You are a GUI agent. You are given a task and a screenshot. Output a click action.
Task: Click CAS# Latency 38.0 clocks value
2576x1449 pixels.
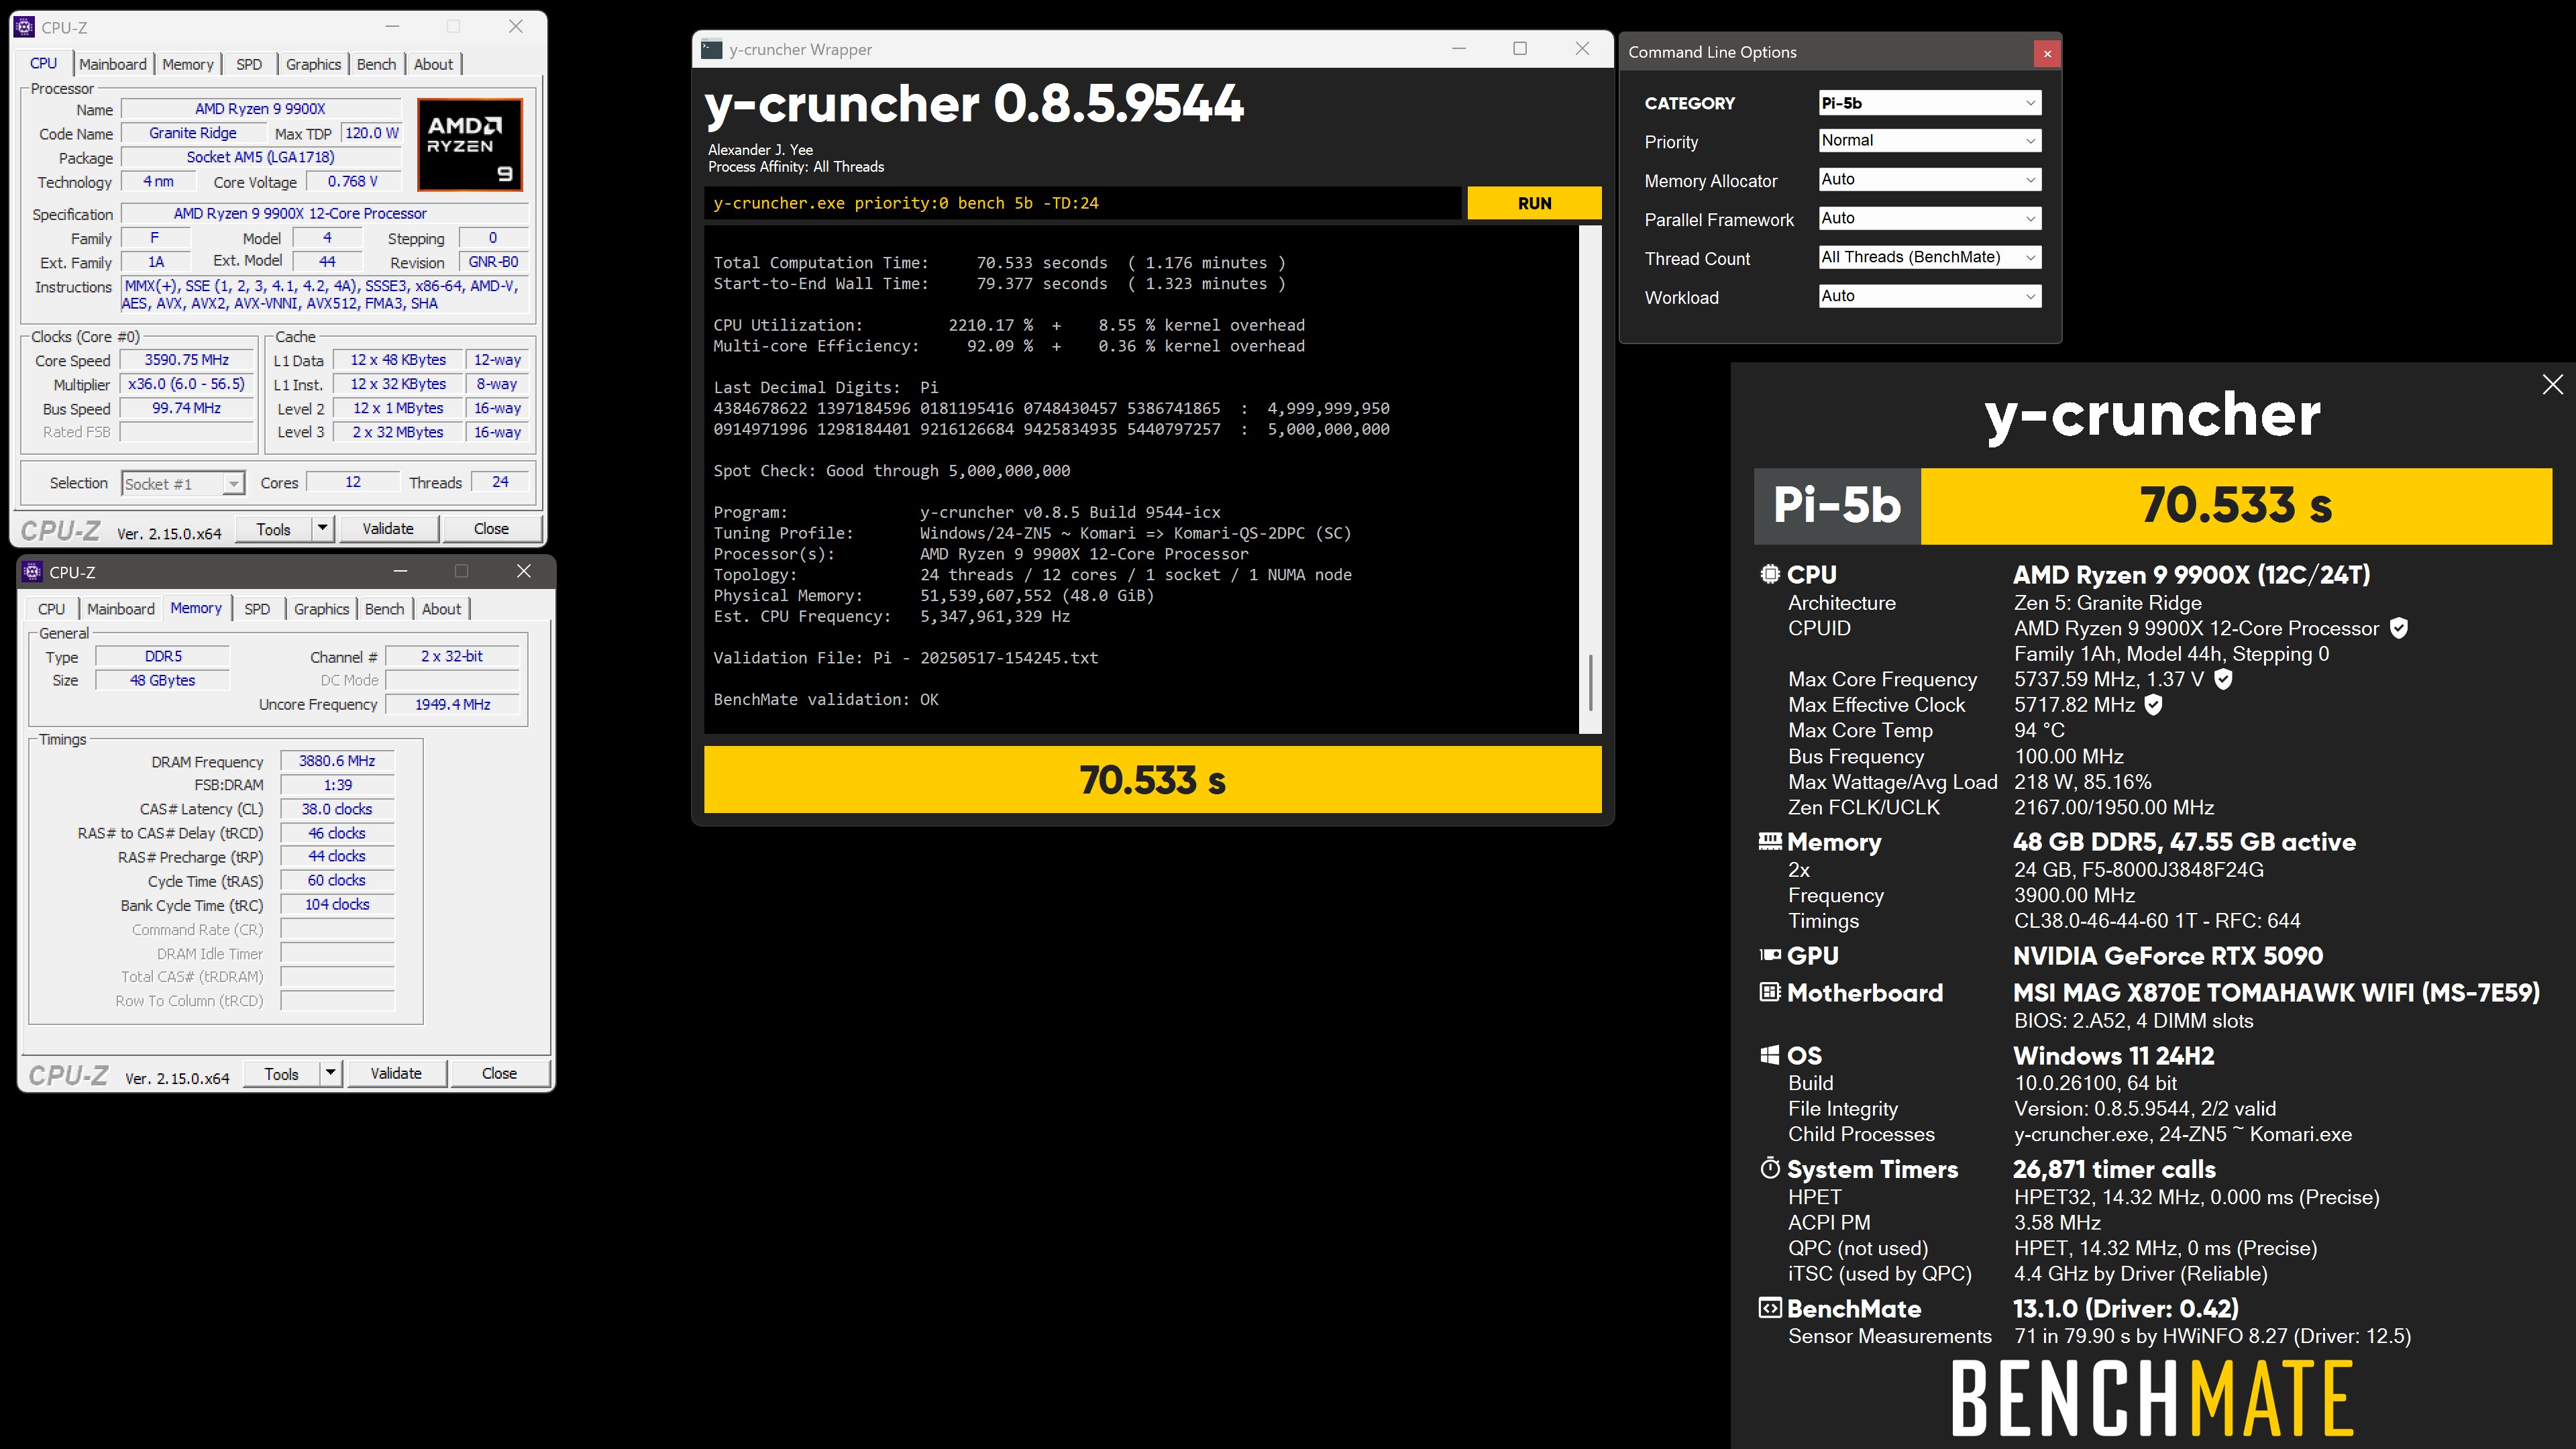tap(337, 809)
